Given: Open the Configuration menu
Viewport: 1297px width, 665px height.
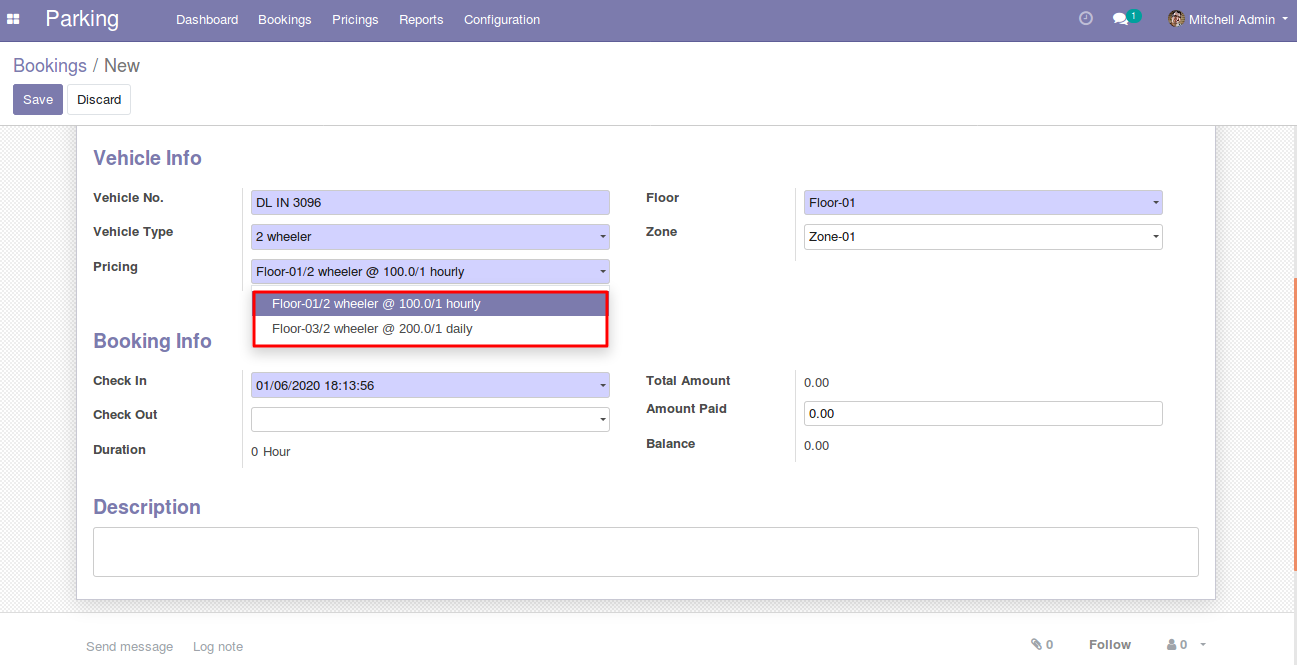Looking at the screenshot, I should click(502, 19).
